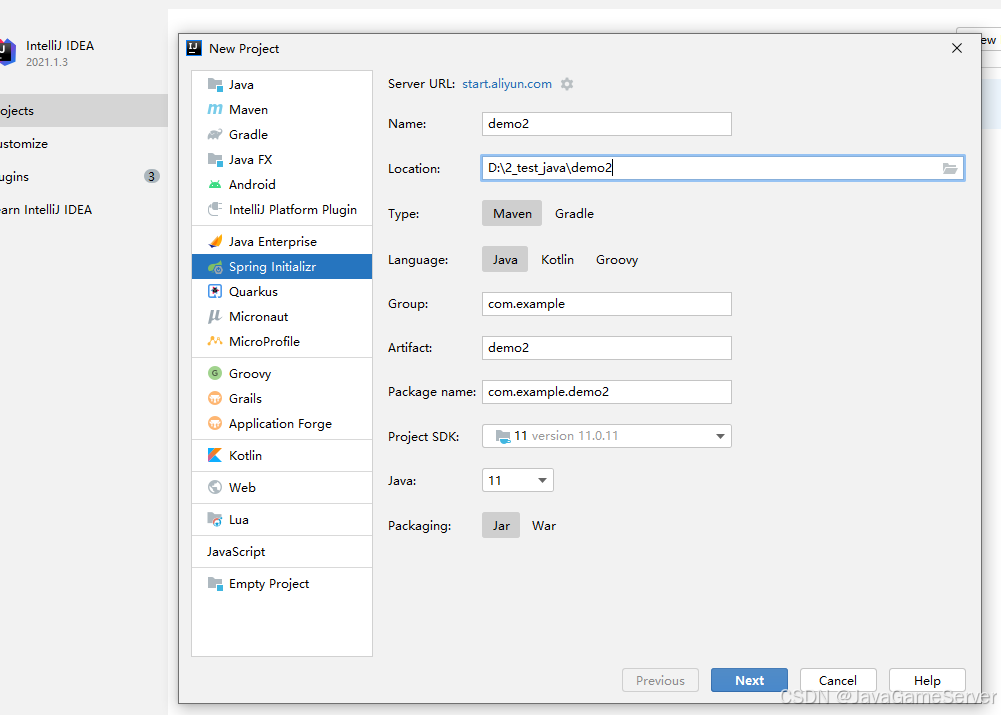The width and height of the screenshot is (1001, 715).
Task: Click the Group input field
Action: pyautogui.click(x=606, y=304)
